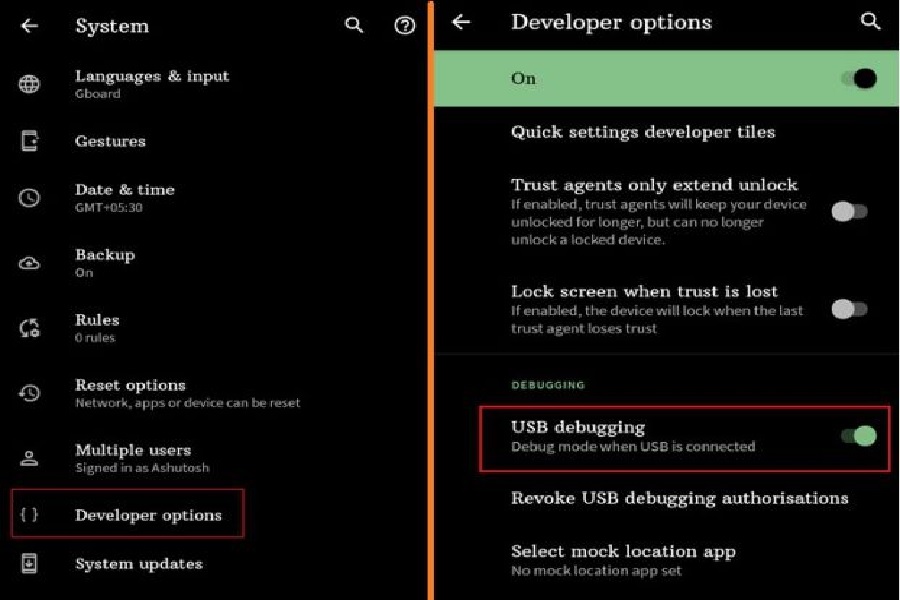Image resolution: width=900 pixels, height=600 pixels.
Task: Enable Trust agents only extend unlock
Action: (849, 212)
